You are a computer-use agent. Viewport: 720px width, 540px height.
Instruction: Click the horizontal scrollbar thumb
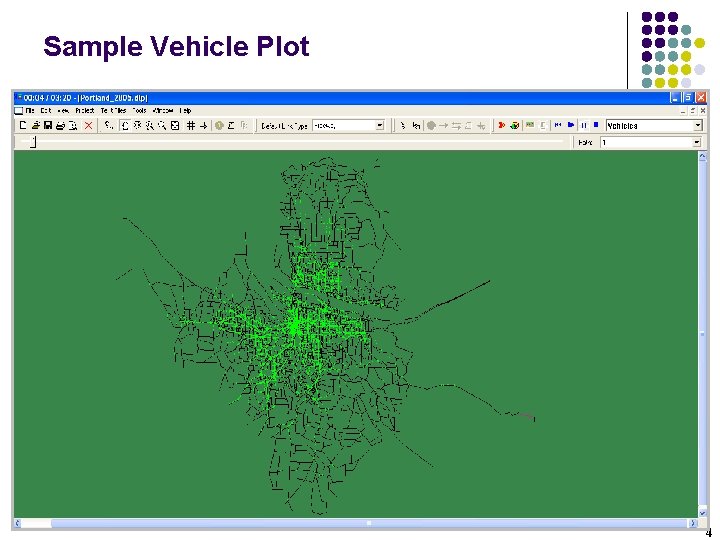click(368, 523)
